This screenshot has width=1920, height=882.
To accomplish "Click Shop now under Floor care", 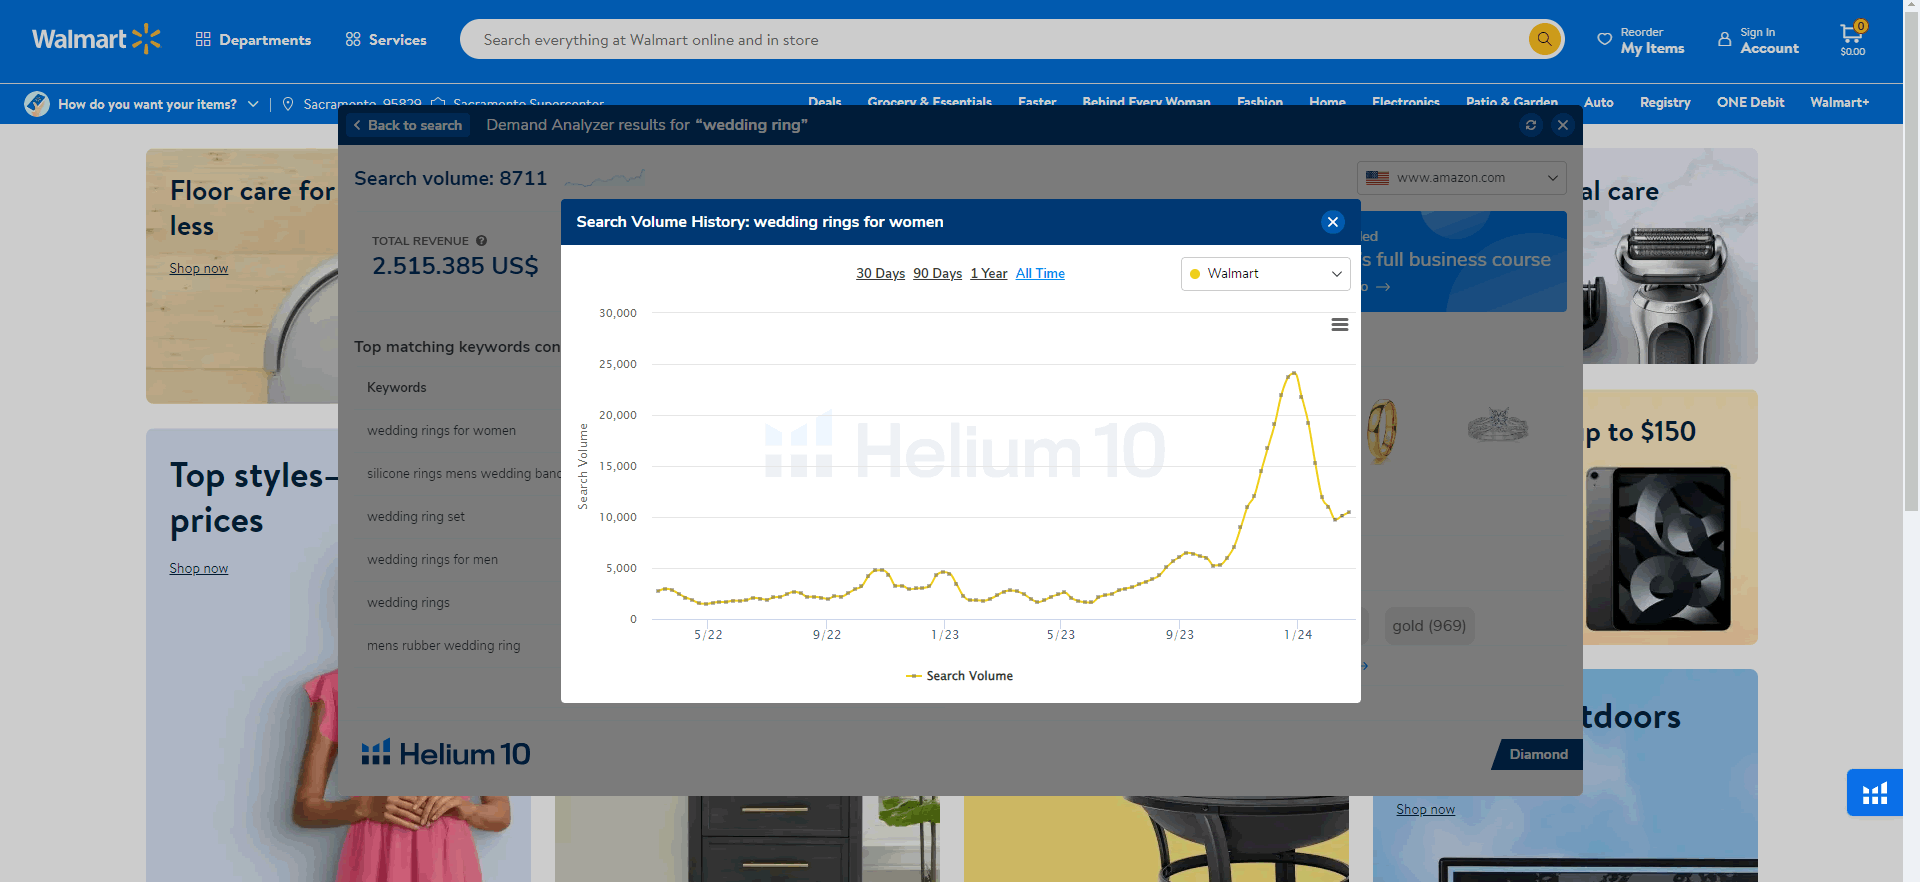I will coord(198,268).
